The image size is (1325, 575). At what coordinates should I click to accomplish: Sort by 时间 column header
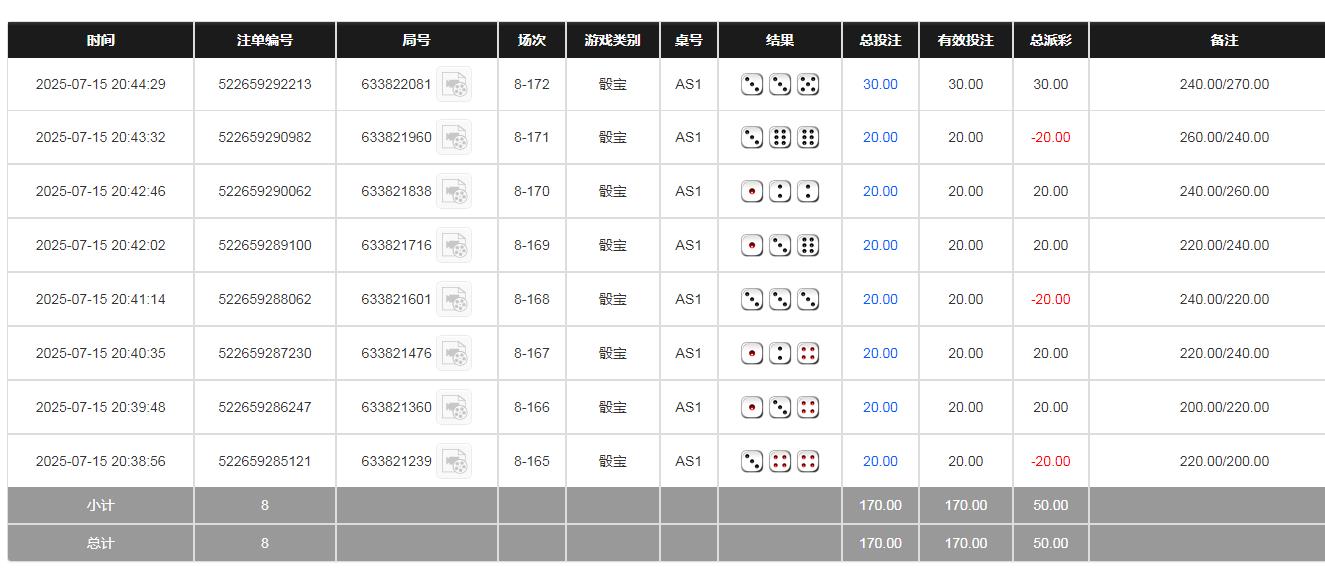pos(100,40)
